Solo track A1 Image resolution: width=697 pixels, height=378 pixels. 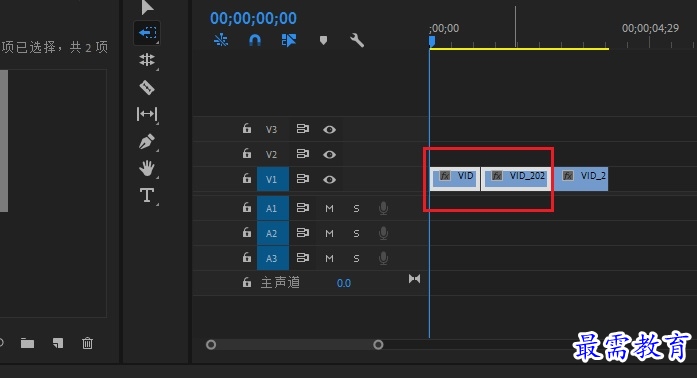[356, 208]
